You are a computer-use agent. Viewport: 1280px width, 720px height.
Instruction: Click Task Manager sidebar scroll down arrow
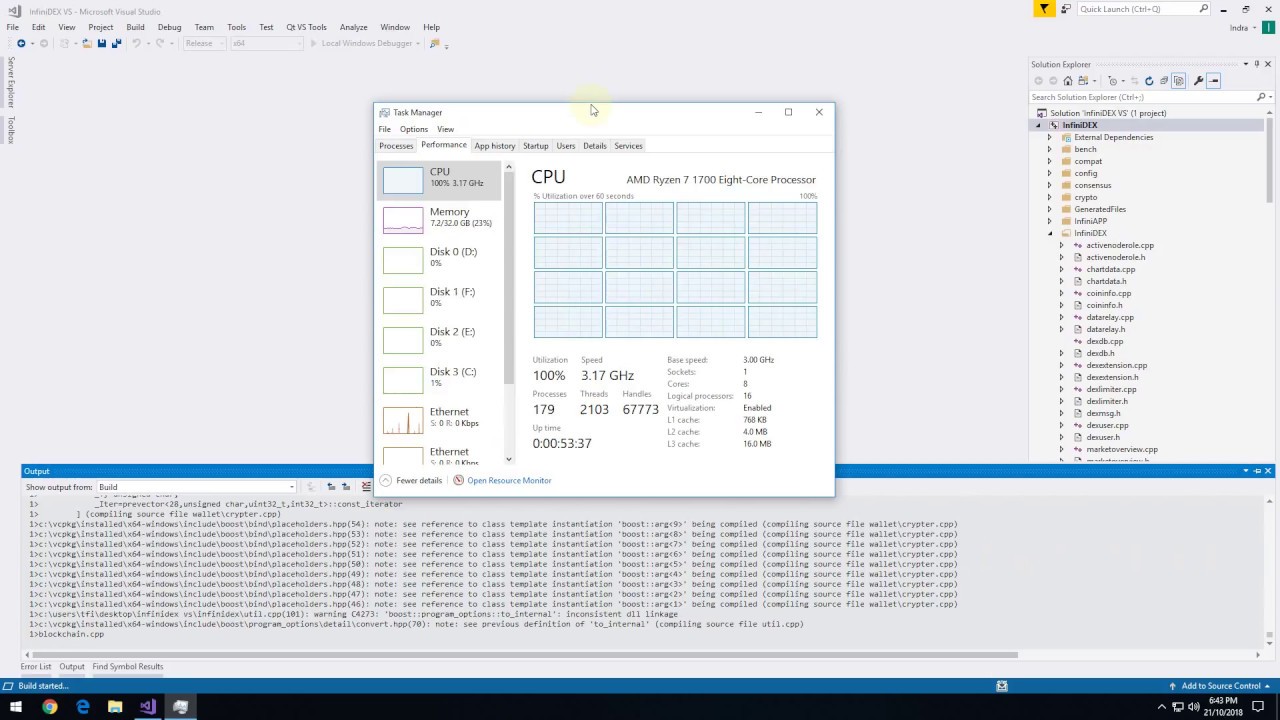(508, 459)
